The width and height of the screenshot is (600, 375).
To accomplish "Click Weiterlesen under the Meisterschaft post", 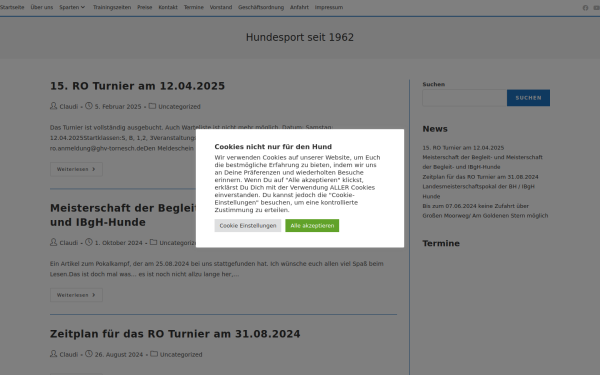I will [76, 295].
